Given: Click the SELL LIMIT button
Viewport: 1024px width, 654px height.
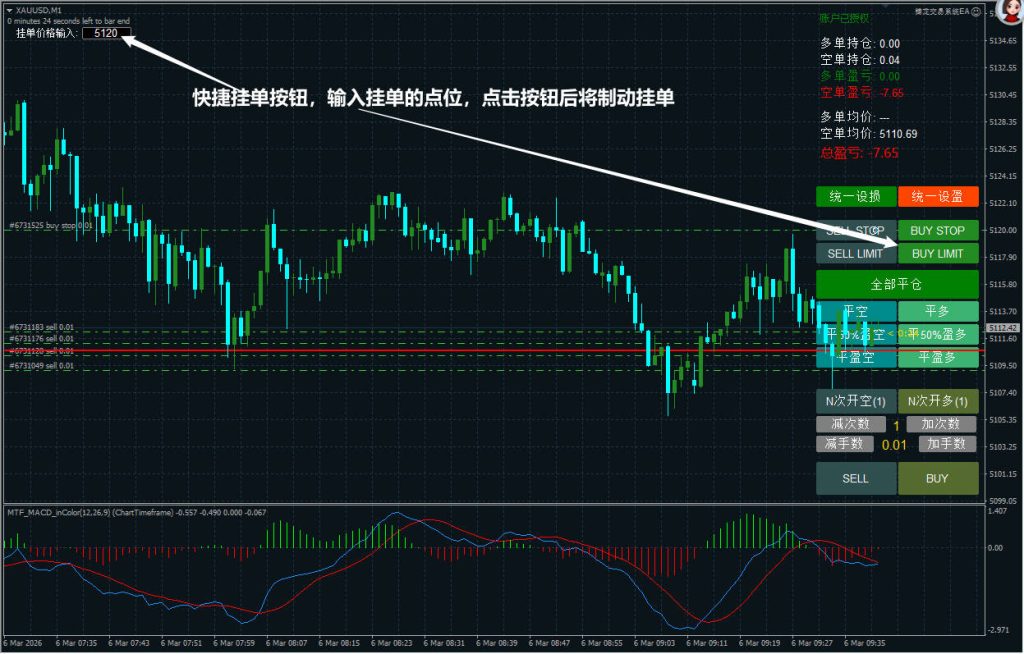Looking at the screenshot, I should coord(855,254).
